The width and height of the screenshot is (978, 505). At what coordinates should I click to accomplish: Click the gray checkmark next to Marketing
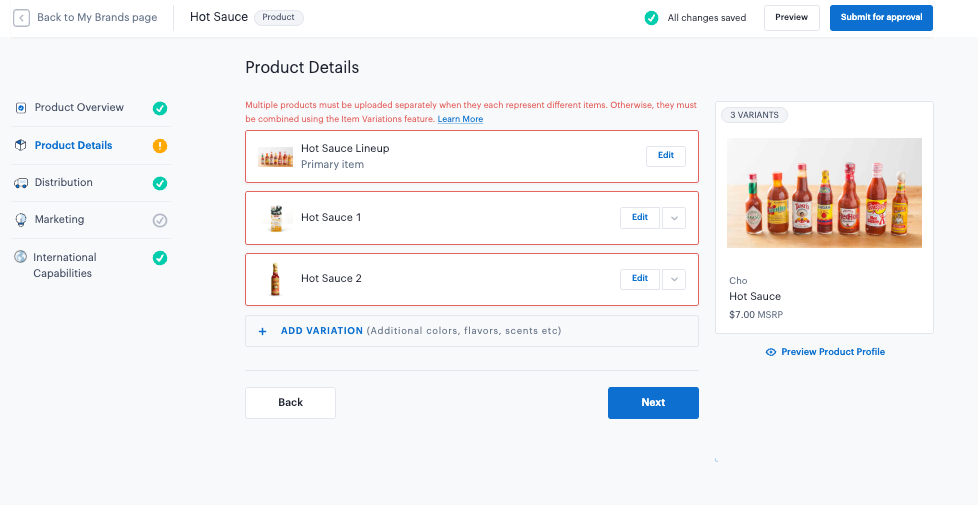pos(160,220)
